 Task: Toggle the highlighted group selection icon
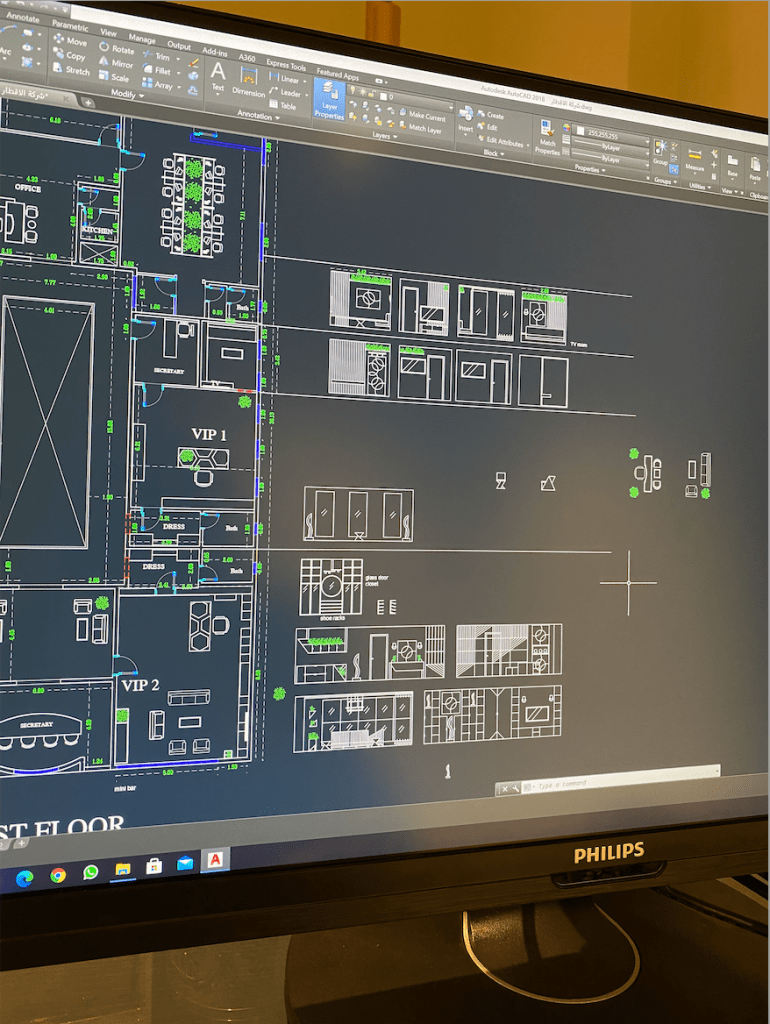[674, 169]
